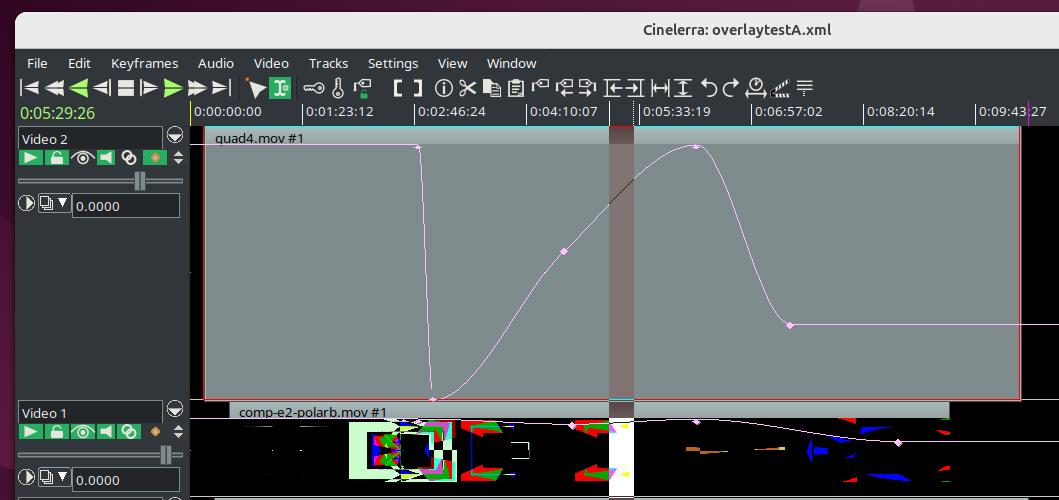Viewport: 1059px width, 500px height.
Task: Select the arrow editing mode tool
Action: (x=256, y=88)
